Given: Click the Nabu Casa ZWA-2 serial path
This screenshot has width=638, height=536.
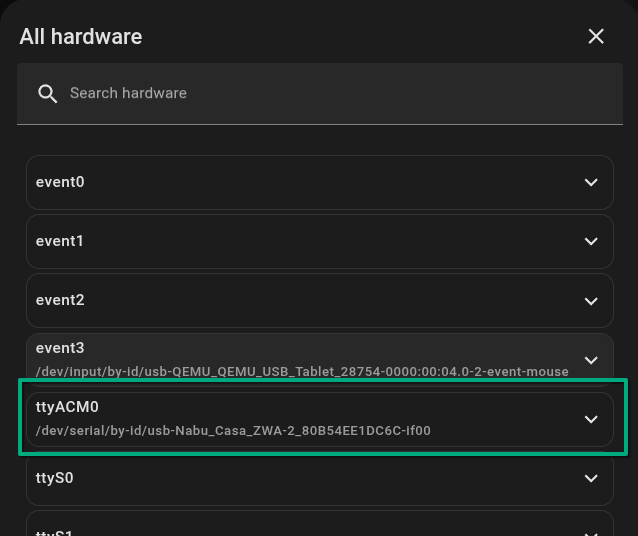Looking at the screenshot, I should (x=233, y=431).
